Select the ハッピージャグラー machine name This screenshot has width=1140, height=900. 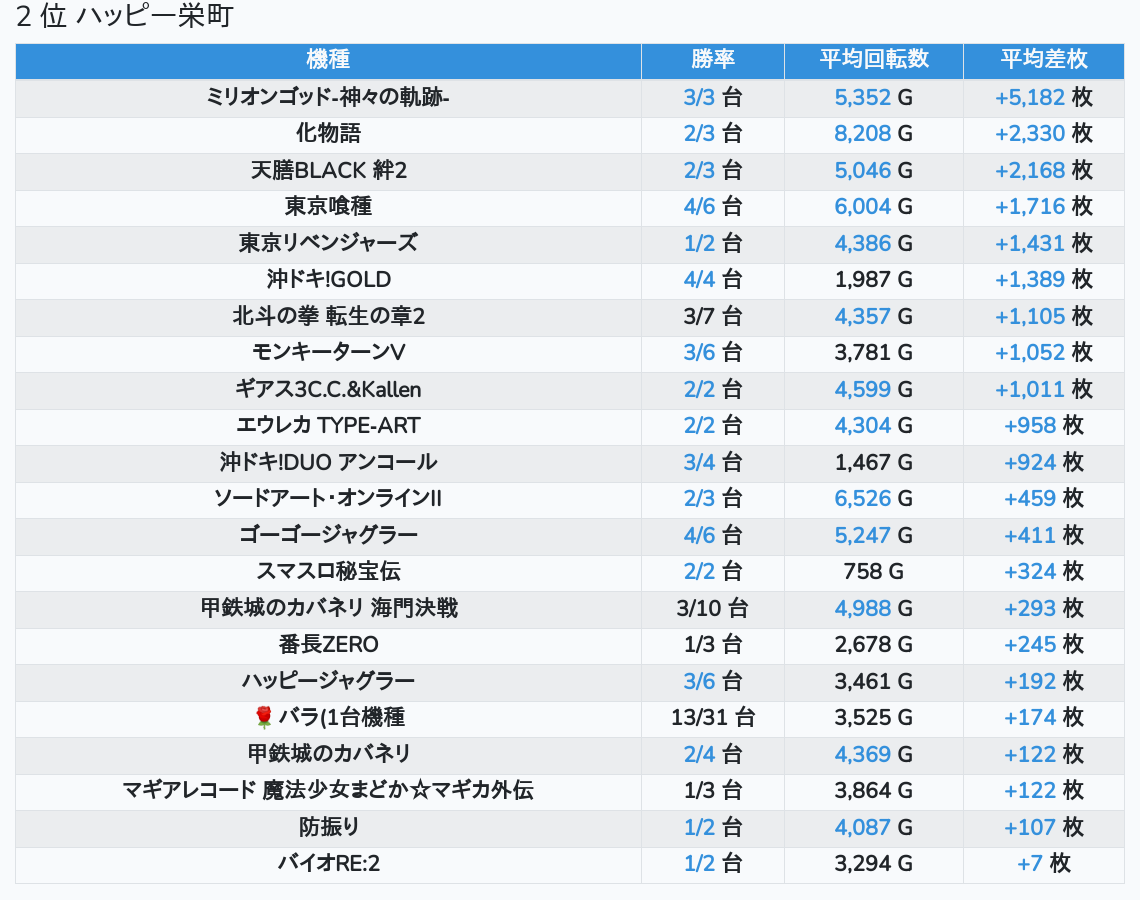[328, 682]
